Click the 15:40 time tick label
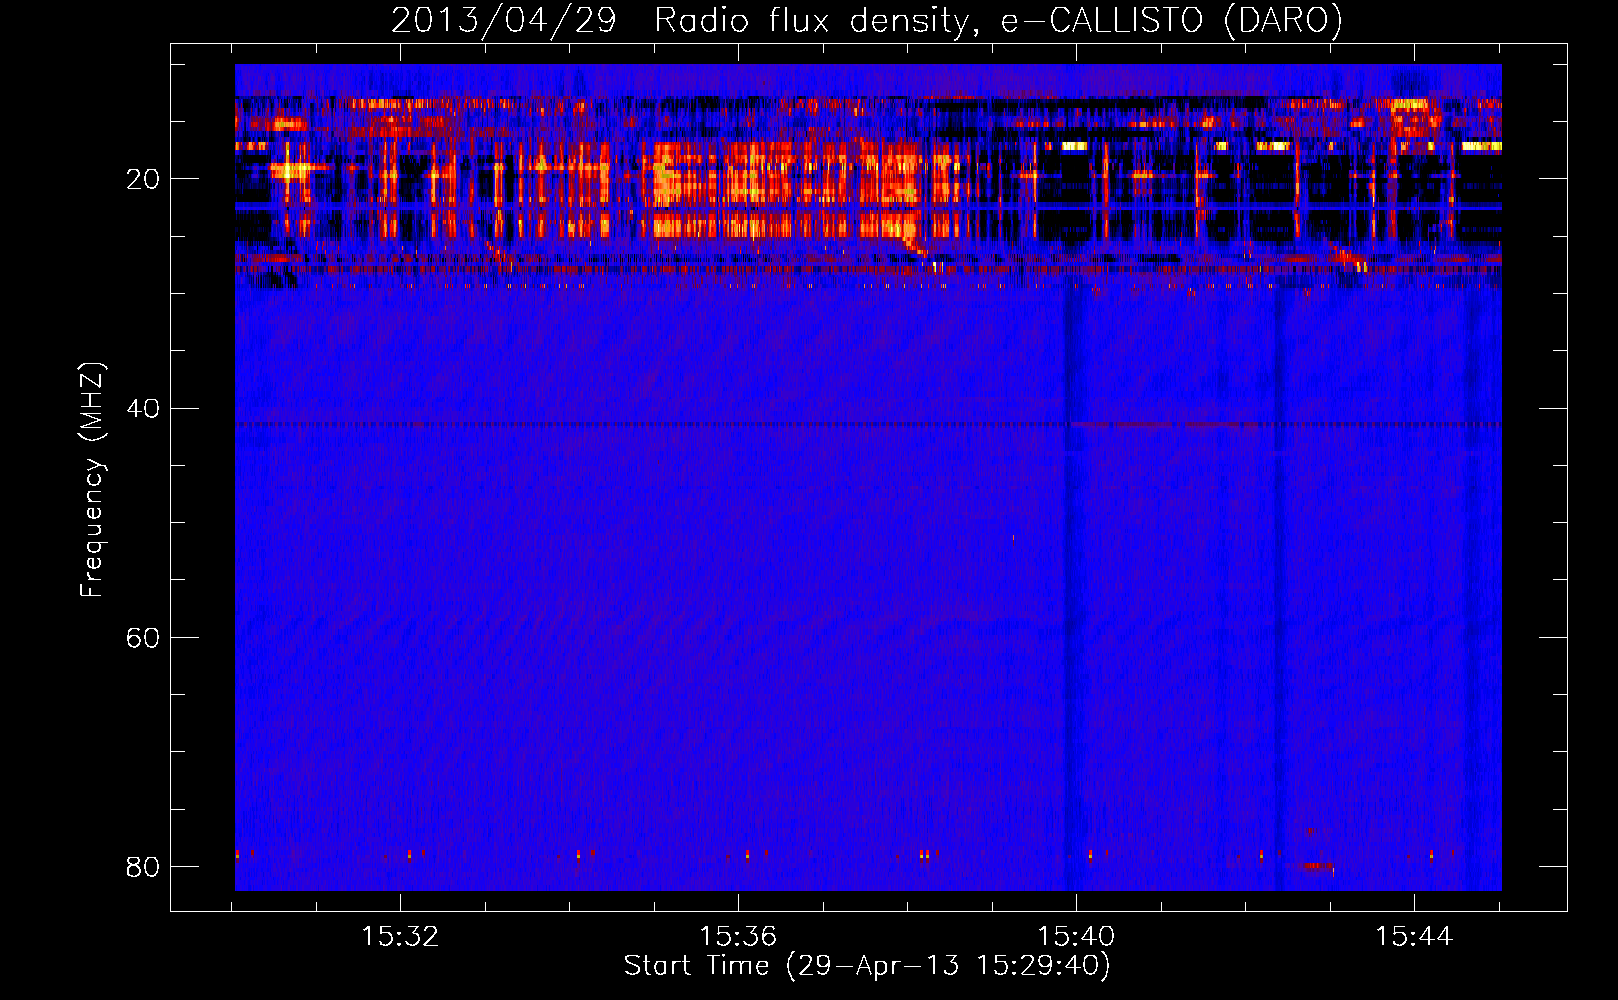Screen dimensions: 1618x1000 [x=1076, y=936]
